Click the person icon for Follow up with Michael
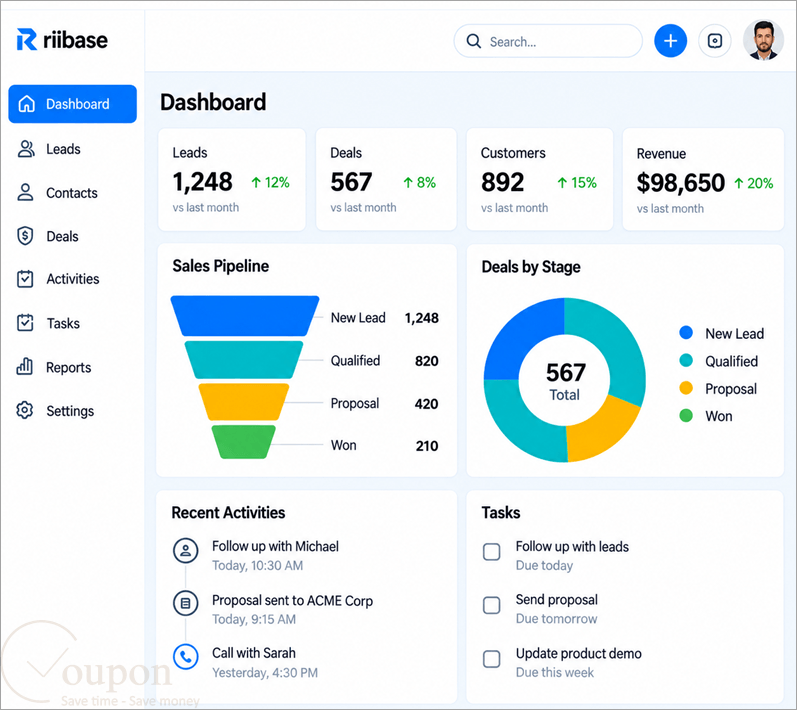Screen dimensions: 797x710 point(186,550)
